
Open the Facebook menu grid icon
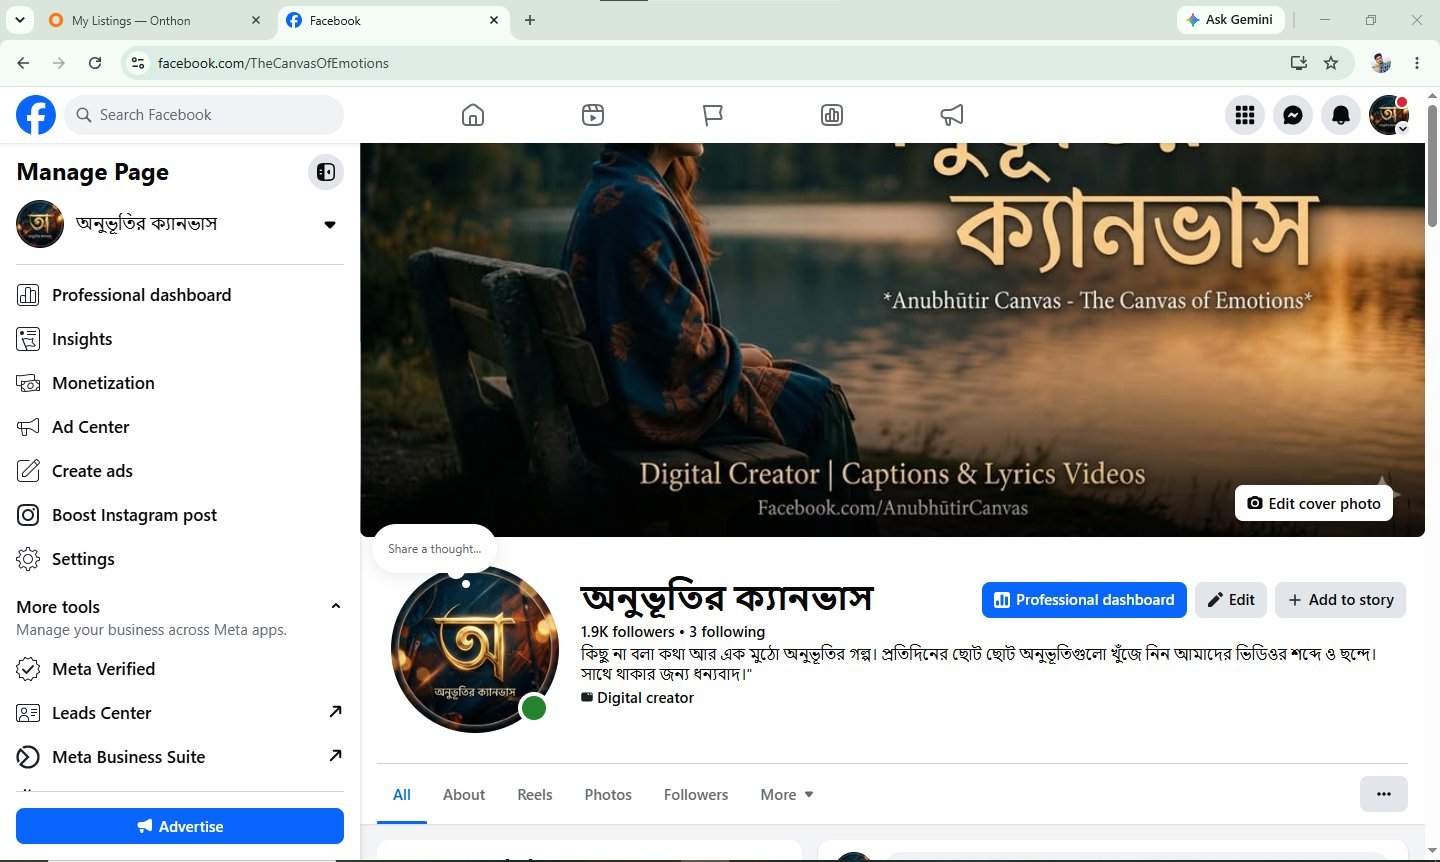1245,115
